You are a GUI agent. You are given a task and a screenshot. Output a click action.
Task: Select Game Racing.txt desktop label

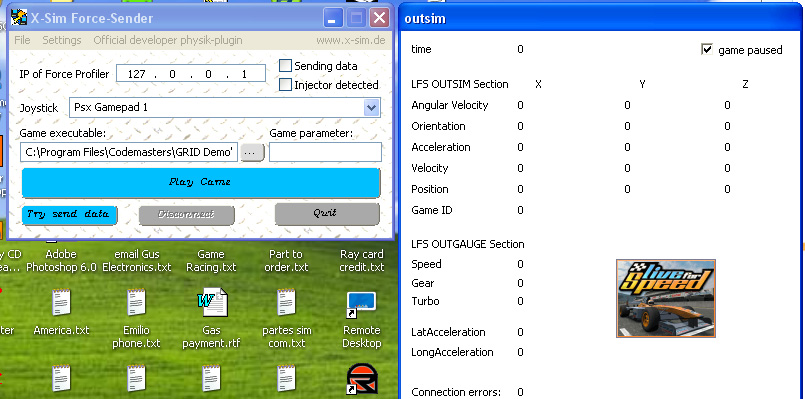pyautogui.click(x=211, y=261)
